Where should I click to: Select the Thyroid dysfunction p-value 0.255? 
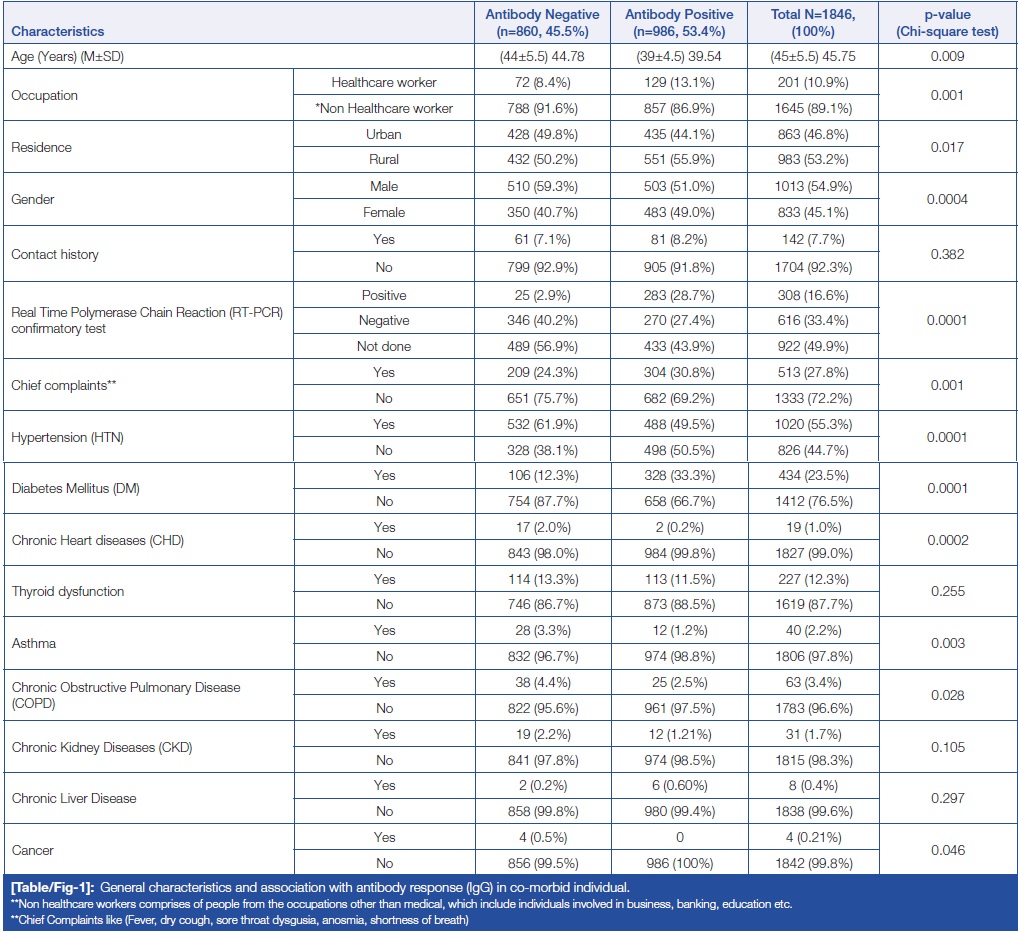tap(945, 592)
